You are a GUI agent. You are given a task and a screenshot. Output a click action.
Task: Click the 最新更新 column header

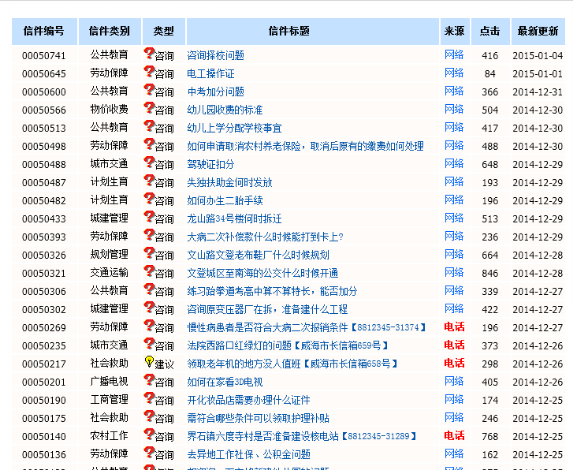click(538, 31)
